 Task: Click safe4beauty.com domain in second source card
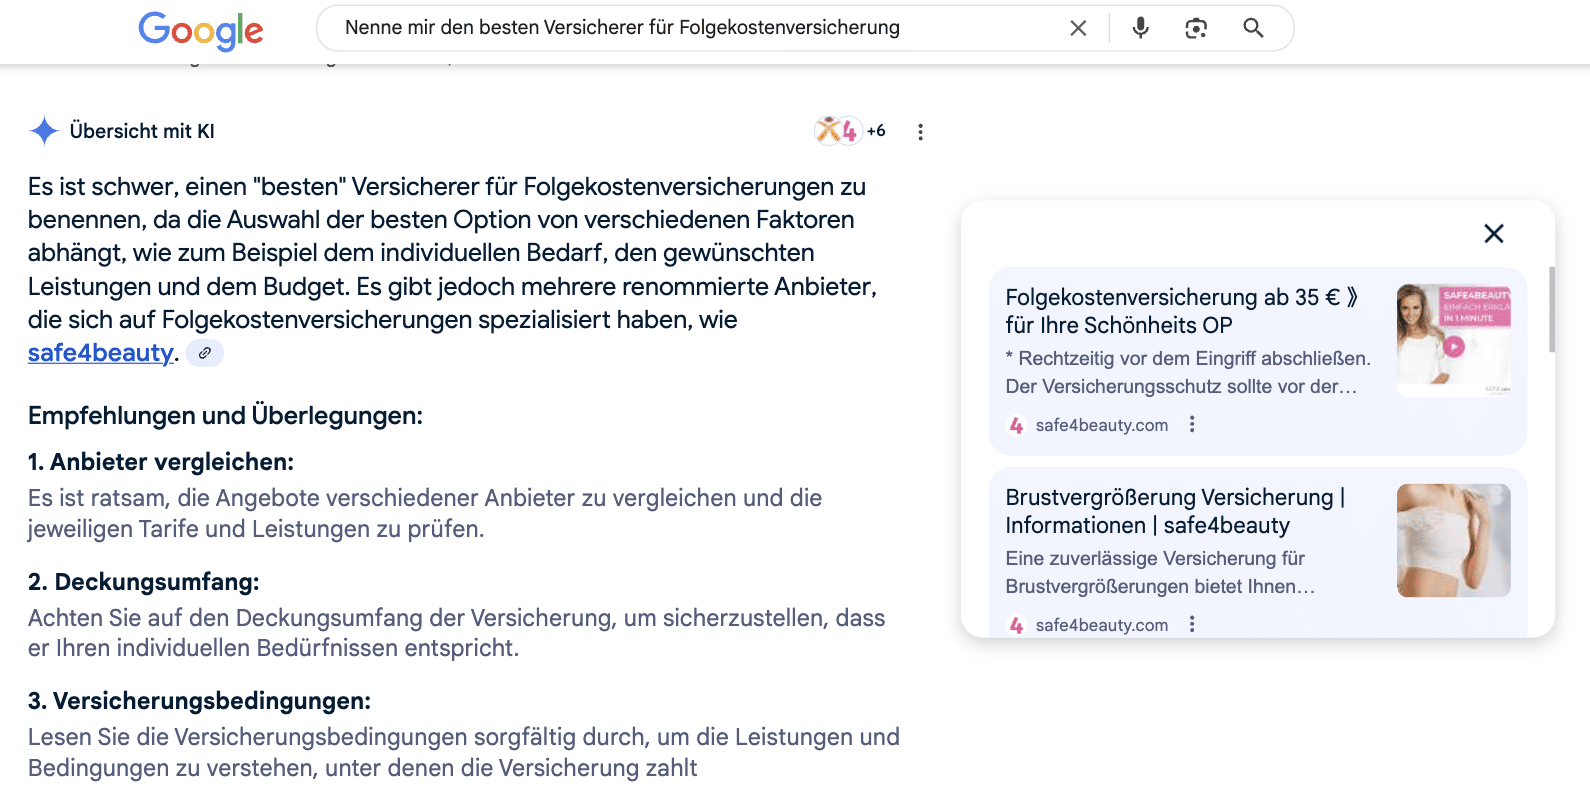1102,625
